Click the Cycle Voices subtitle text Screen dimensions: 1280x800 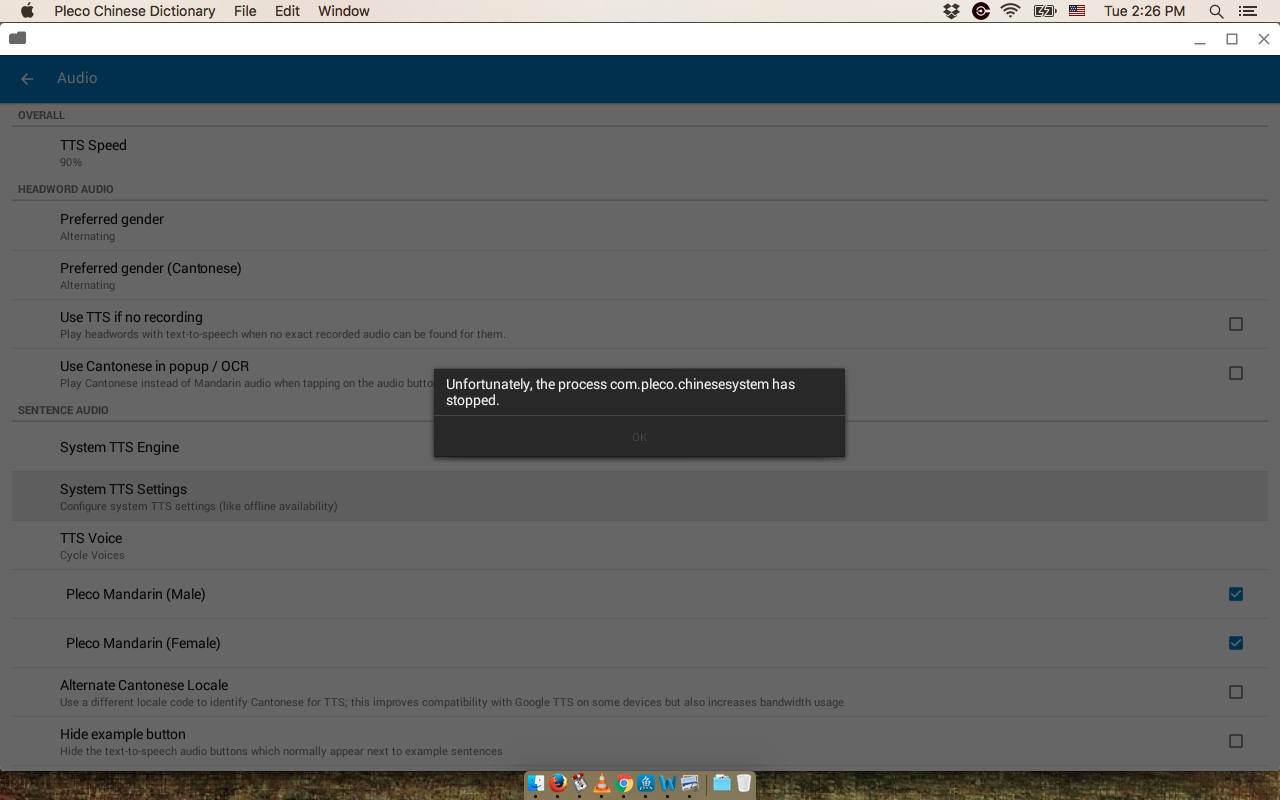(x=92, y=555)
